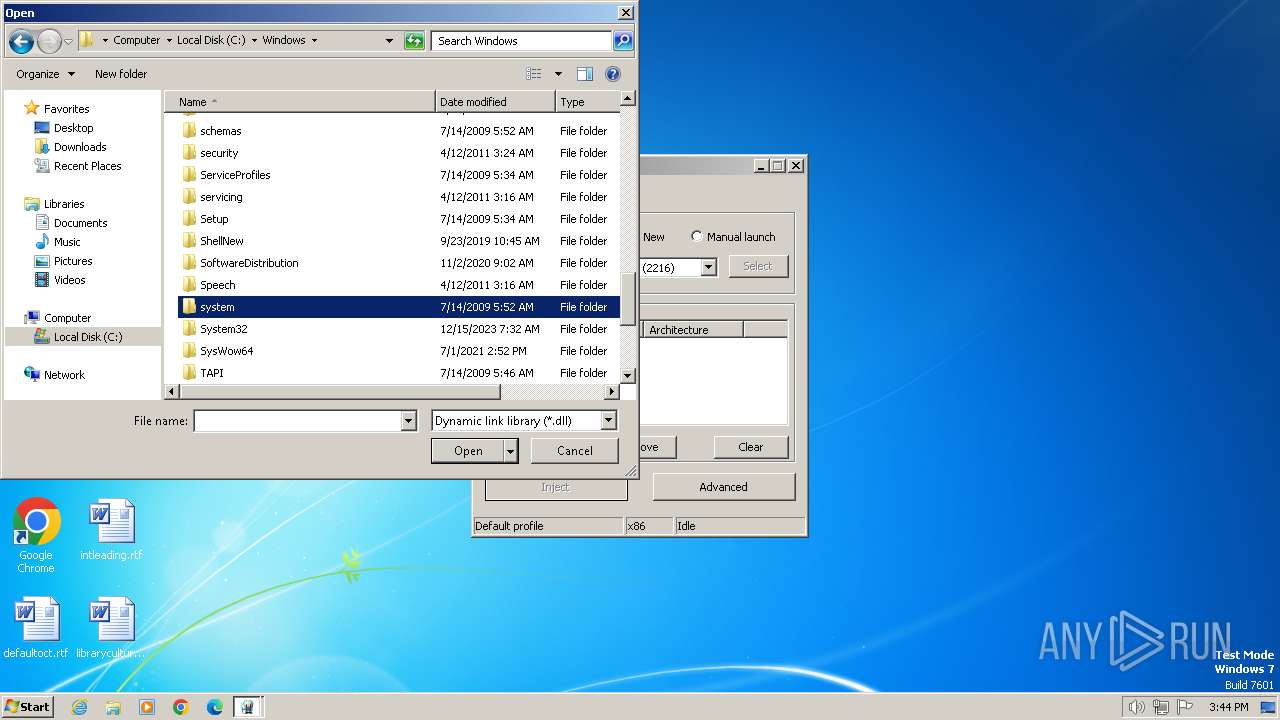Click the File name input field
This screenshot has width=1280, height=720.
[297, 421]
